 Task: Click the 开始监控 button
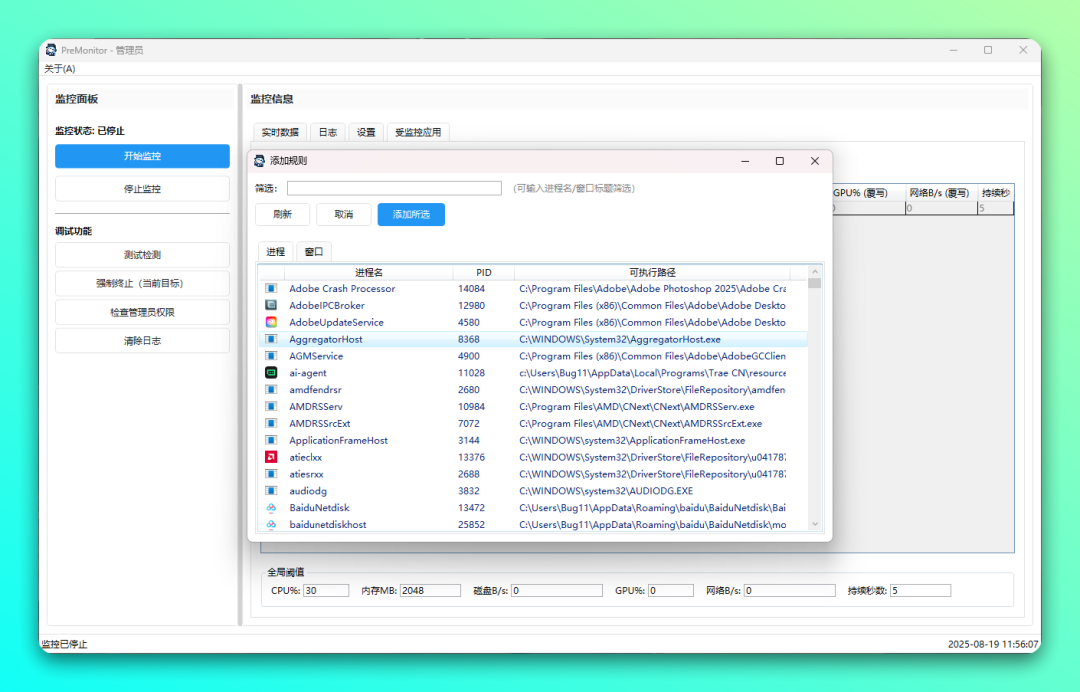143,156
